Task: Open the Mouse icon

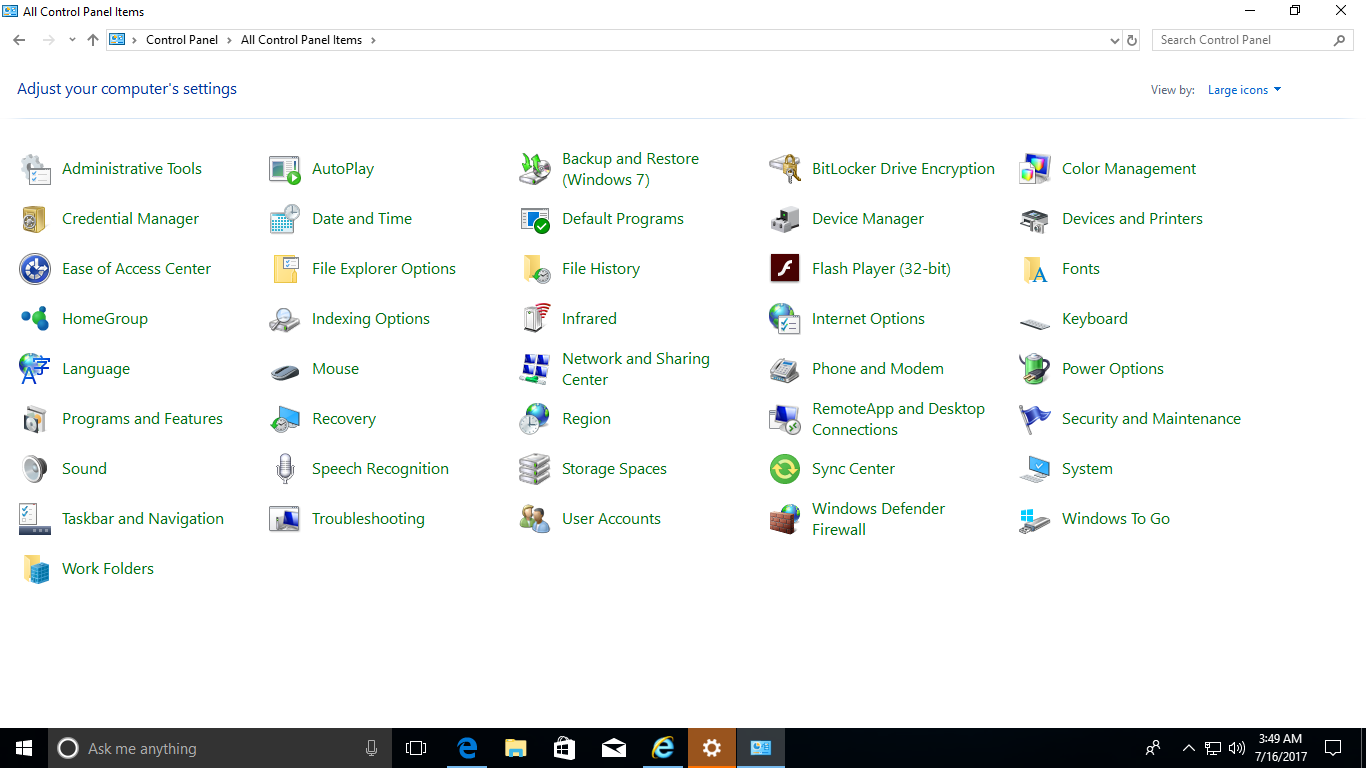Action: pyautogui.click(x=285, y=371)
